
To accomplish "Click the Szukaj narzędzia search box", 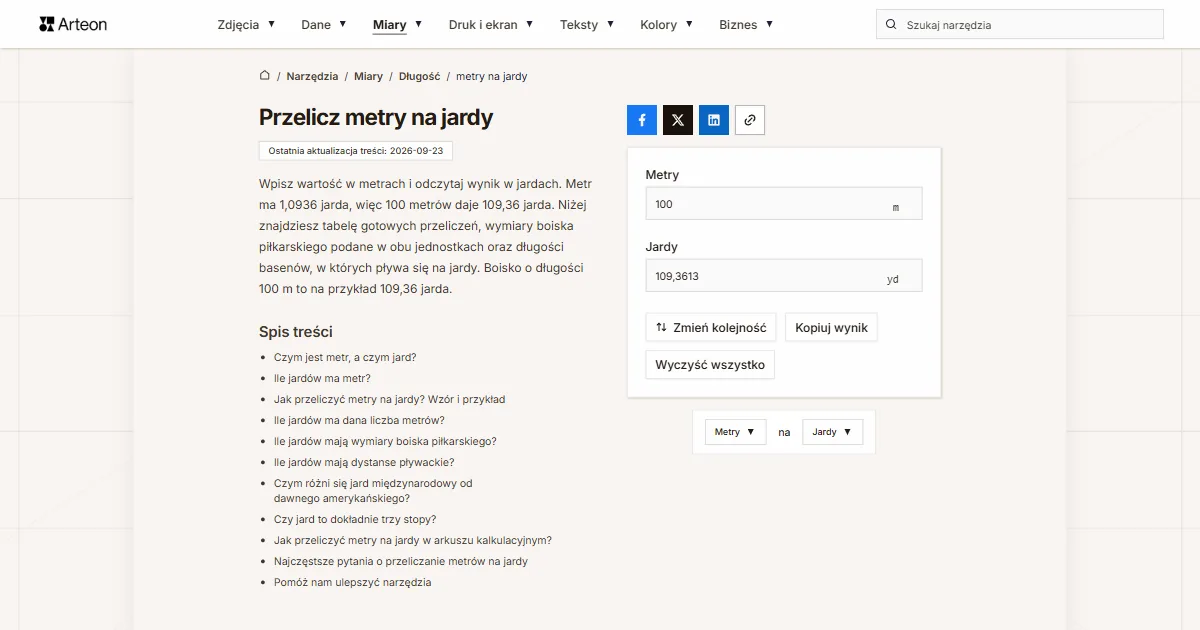I will pyautogui.click(x=1020, y=24).
